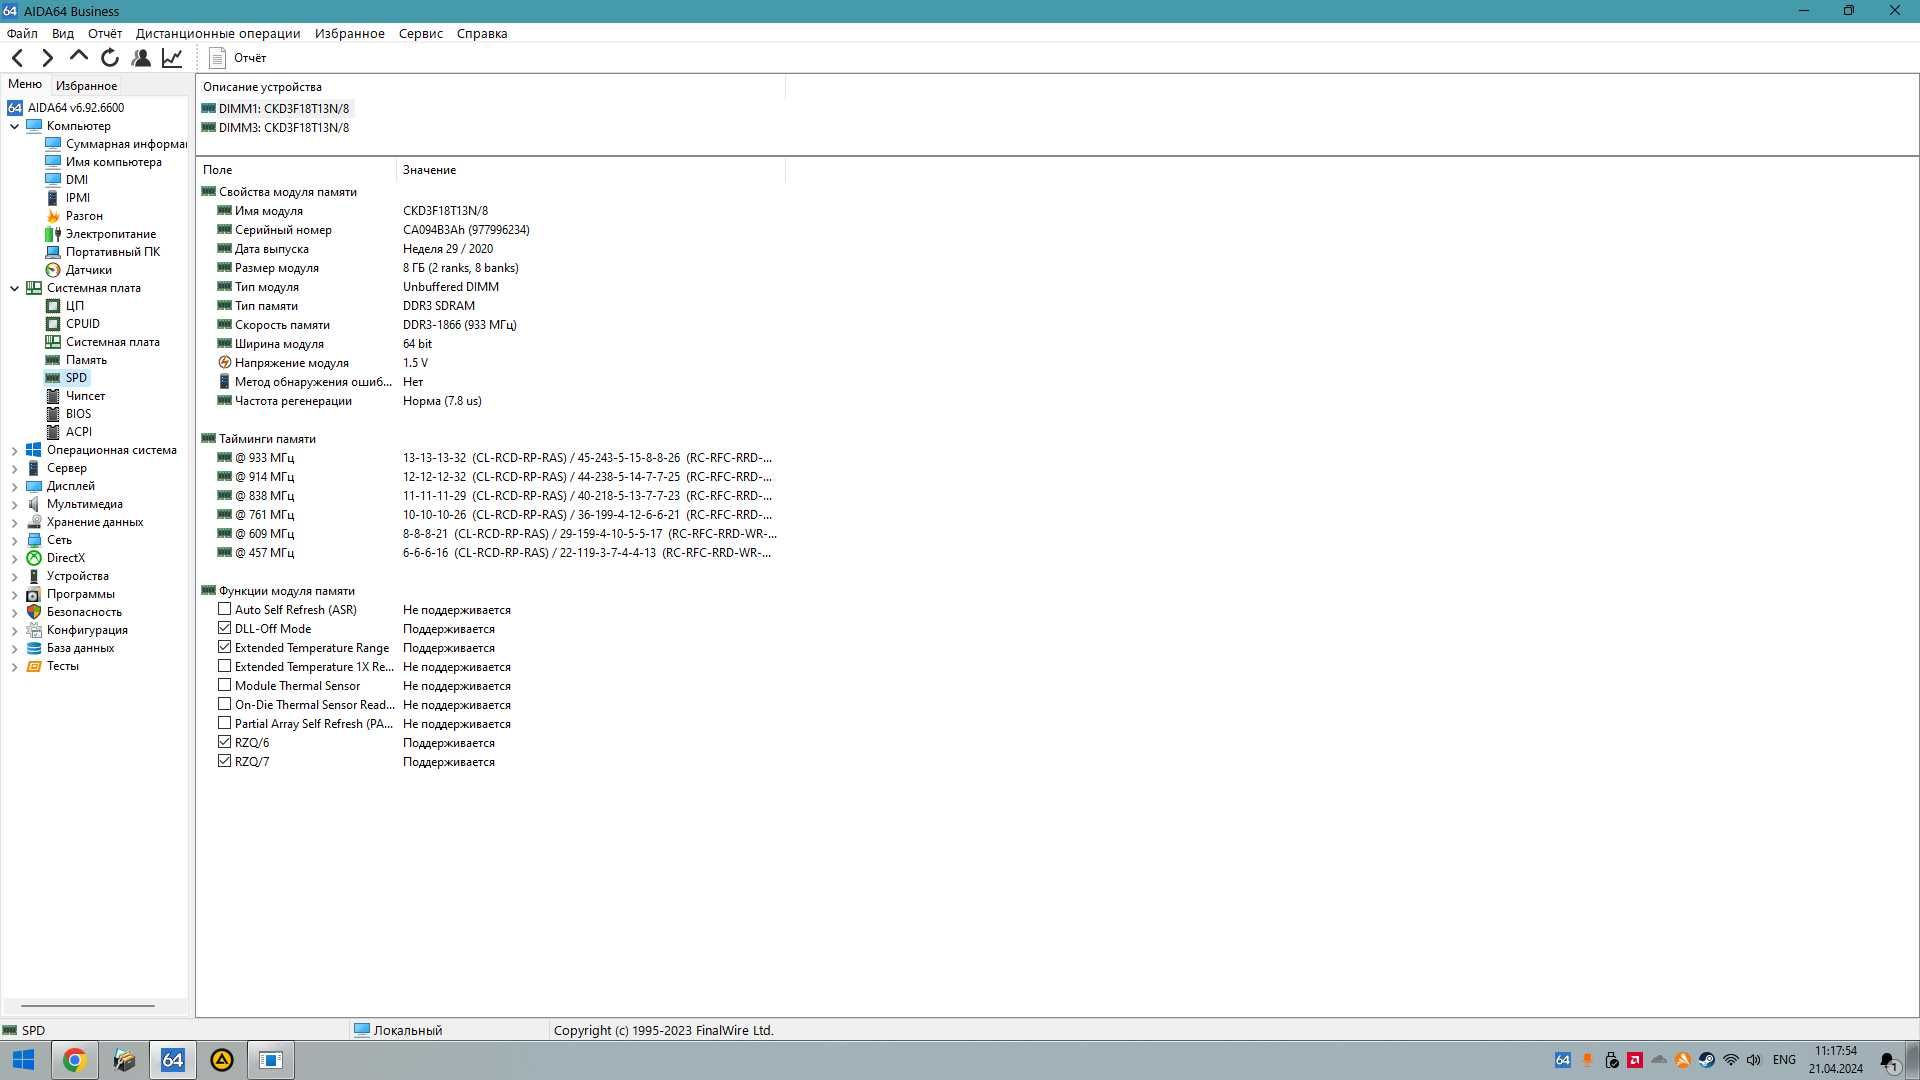The width and height of the screenshot is (1920, 1080).
Task: Open the Память memory icon item
Action: [x=53, y=360]
